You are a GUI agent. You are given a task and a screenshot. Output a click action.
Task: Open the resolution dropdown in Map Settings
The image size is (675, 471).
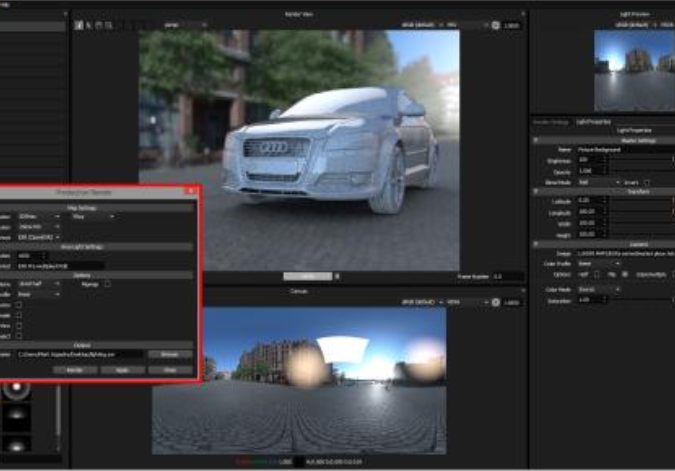pos(39,227)
